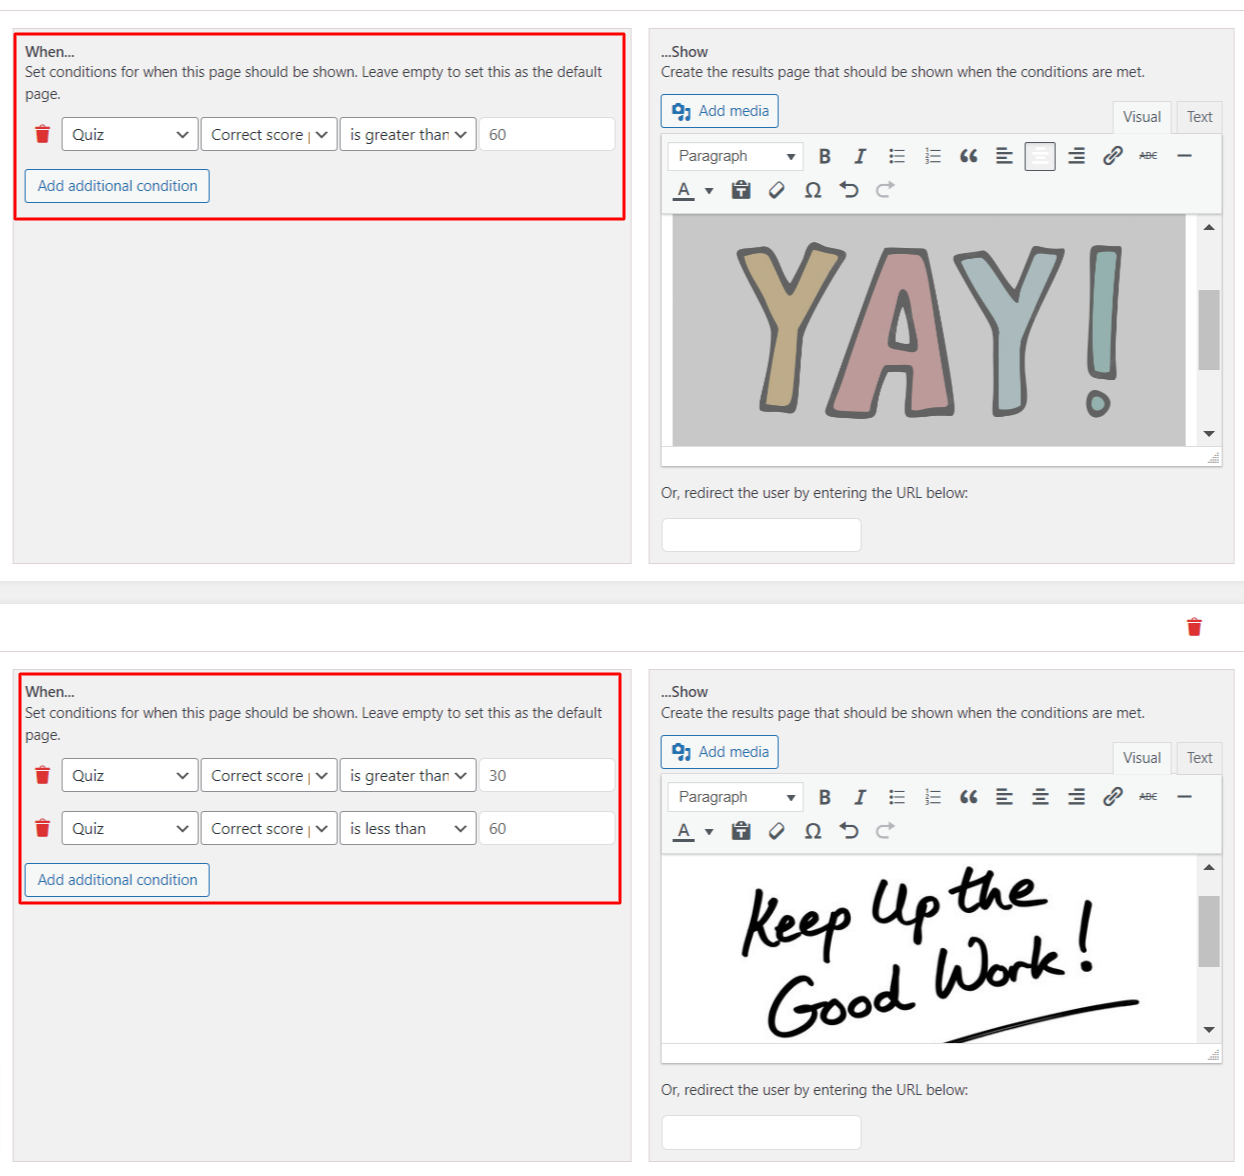The height and width of the screenshot is (1176, 1244).
Task: Insert a link in the bottom editor toolbar
Action: coord(1113,797)
